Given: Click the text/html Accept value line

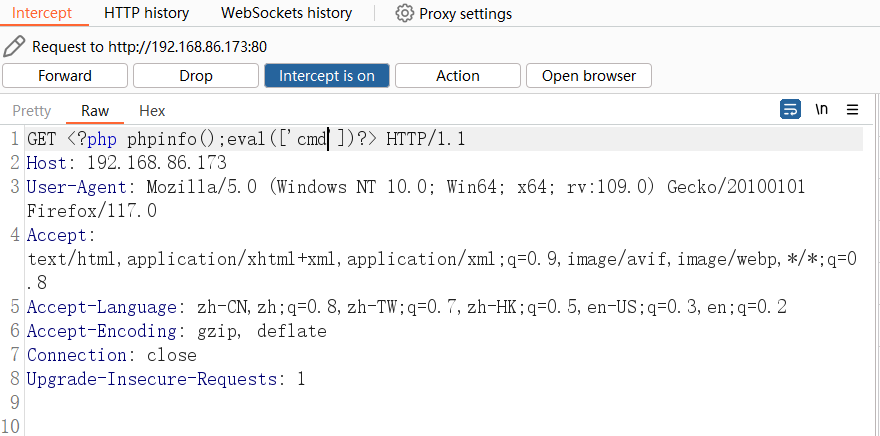Looking at the screenshot, I should [442, 259].
